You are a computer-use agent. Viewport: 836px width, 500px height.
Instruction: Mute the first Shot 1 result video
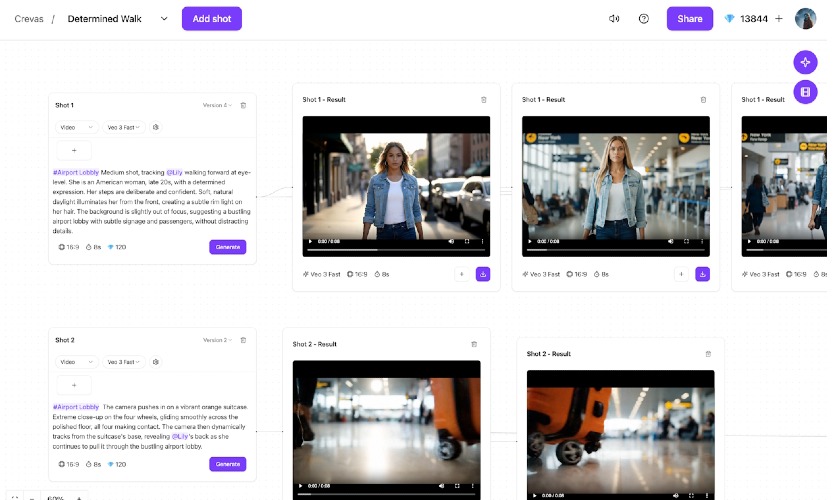(x=451, y=241)
